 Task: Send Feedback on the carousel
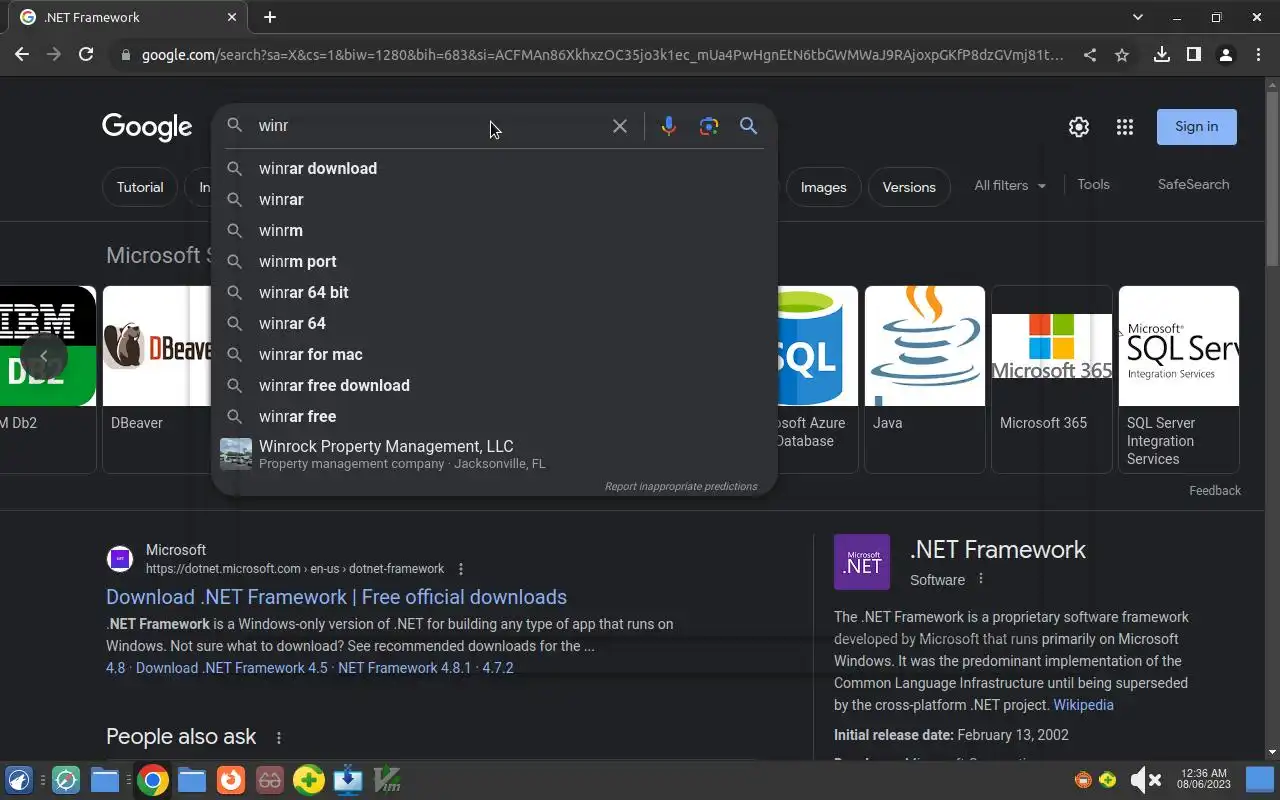pos(1215,491)
